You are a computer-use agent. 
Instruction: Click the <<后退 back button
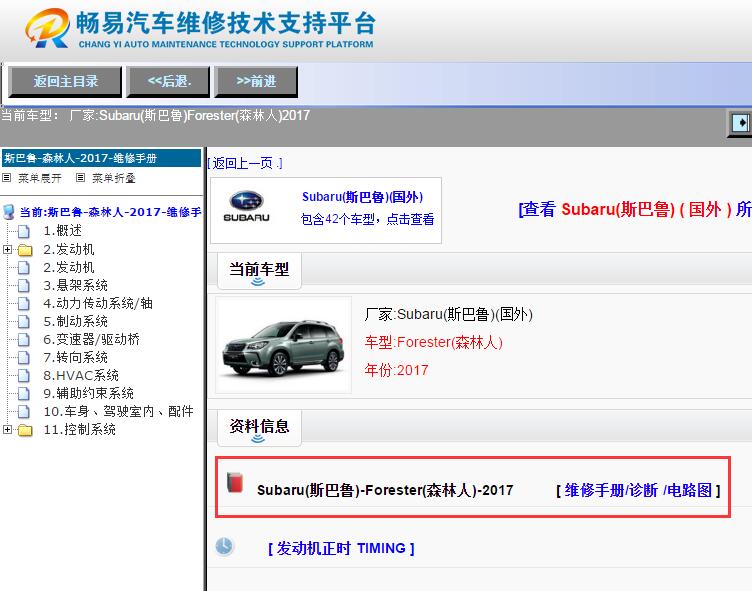[168, 82]
